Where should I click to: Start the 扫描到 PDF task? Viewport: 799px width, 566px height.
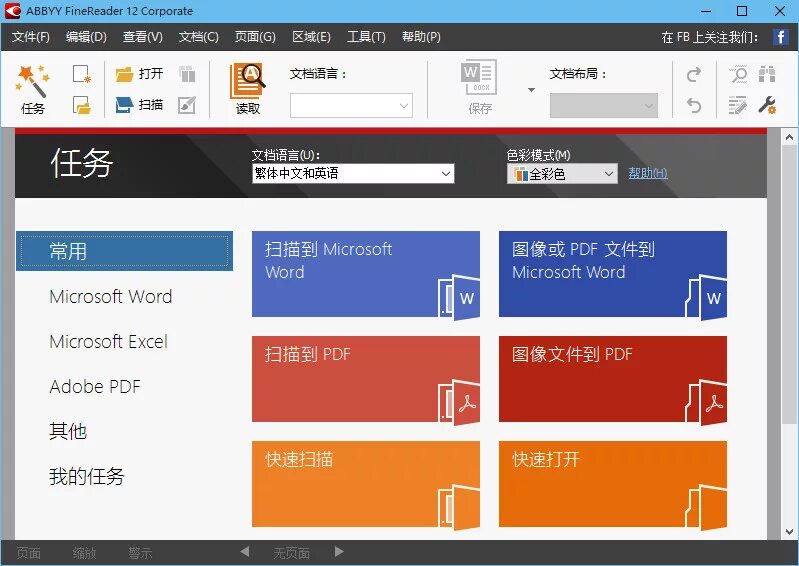click(x=366, y=379)
